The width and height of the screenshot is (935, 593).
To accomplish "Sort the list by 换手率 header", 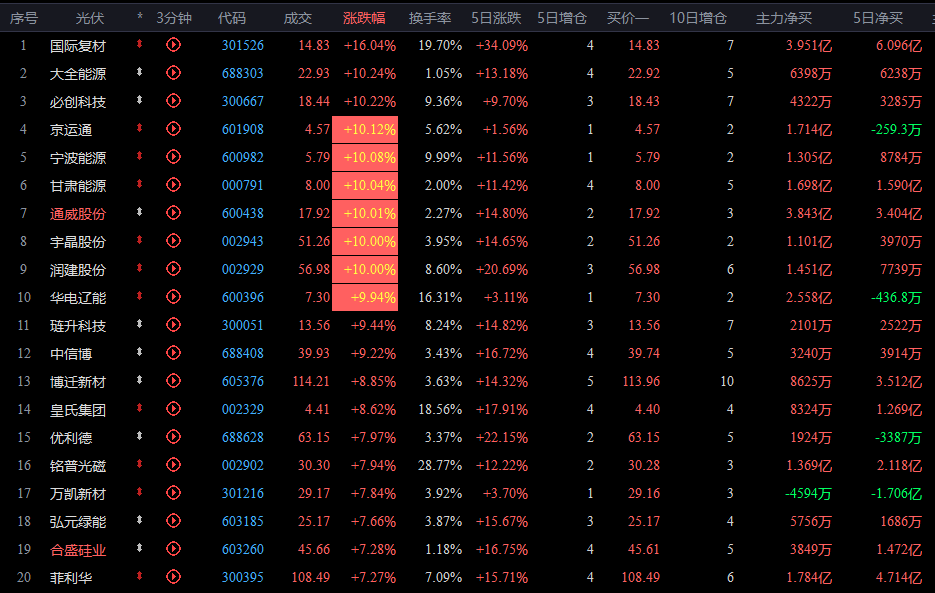I will [429, 18].
